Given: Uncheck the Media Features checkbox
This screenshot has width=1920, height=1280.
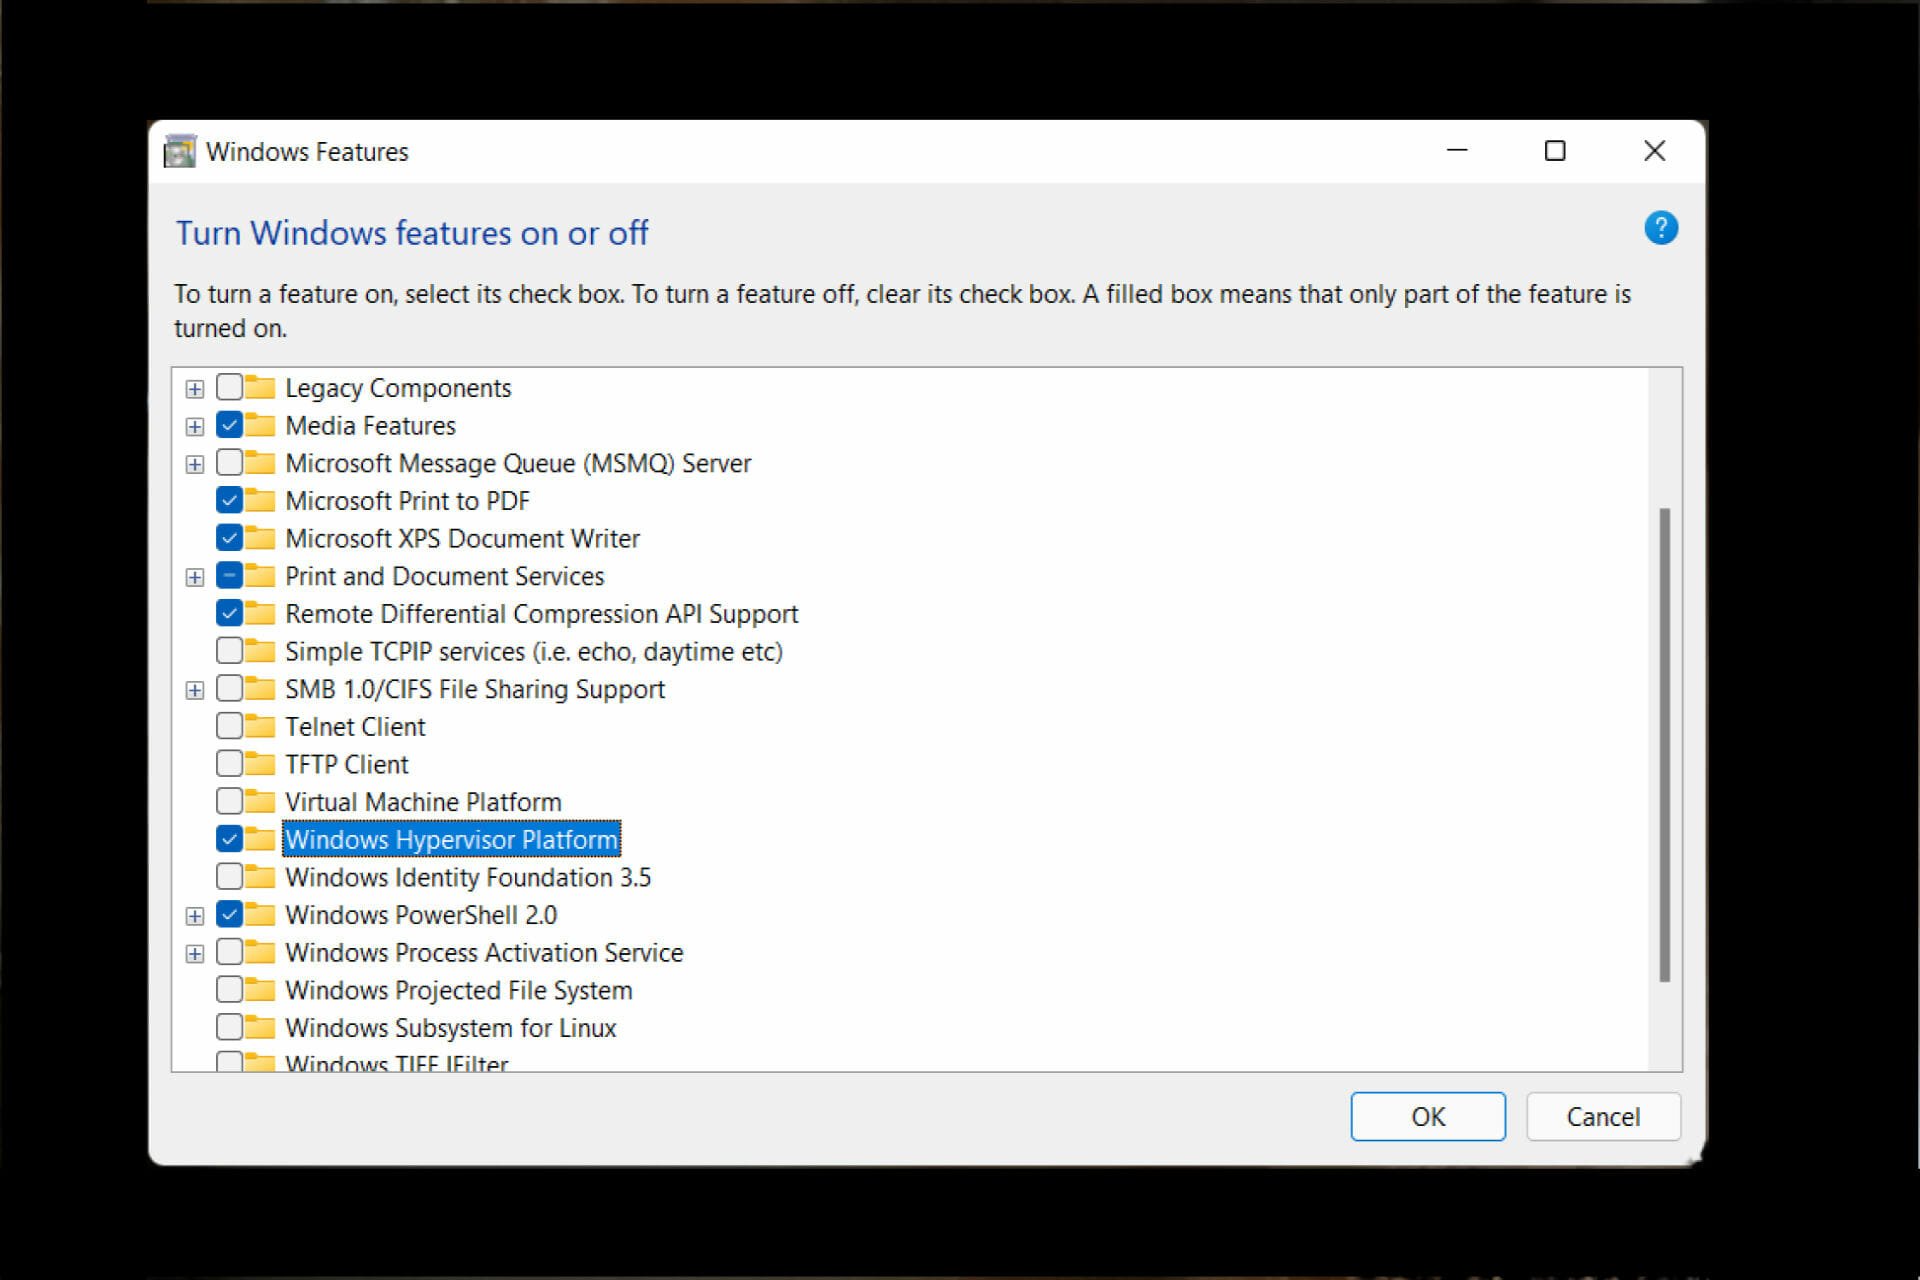Looking at the screenshot, I should tap(229, 425).
